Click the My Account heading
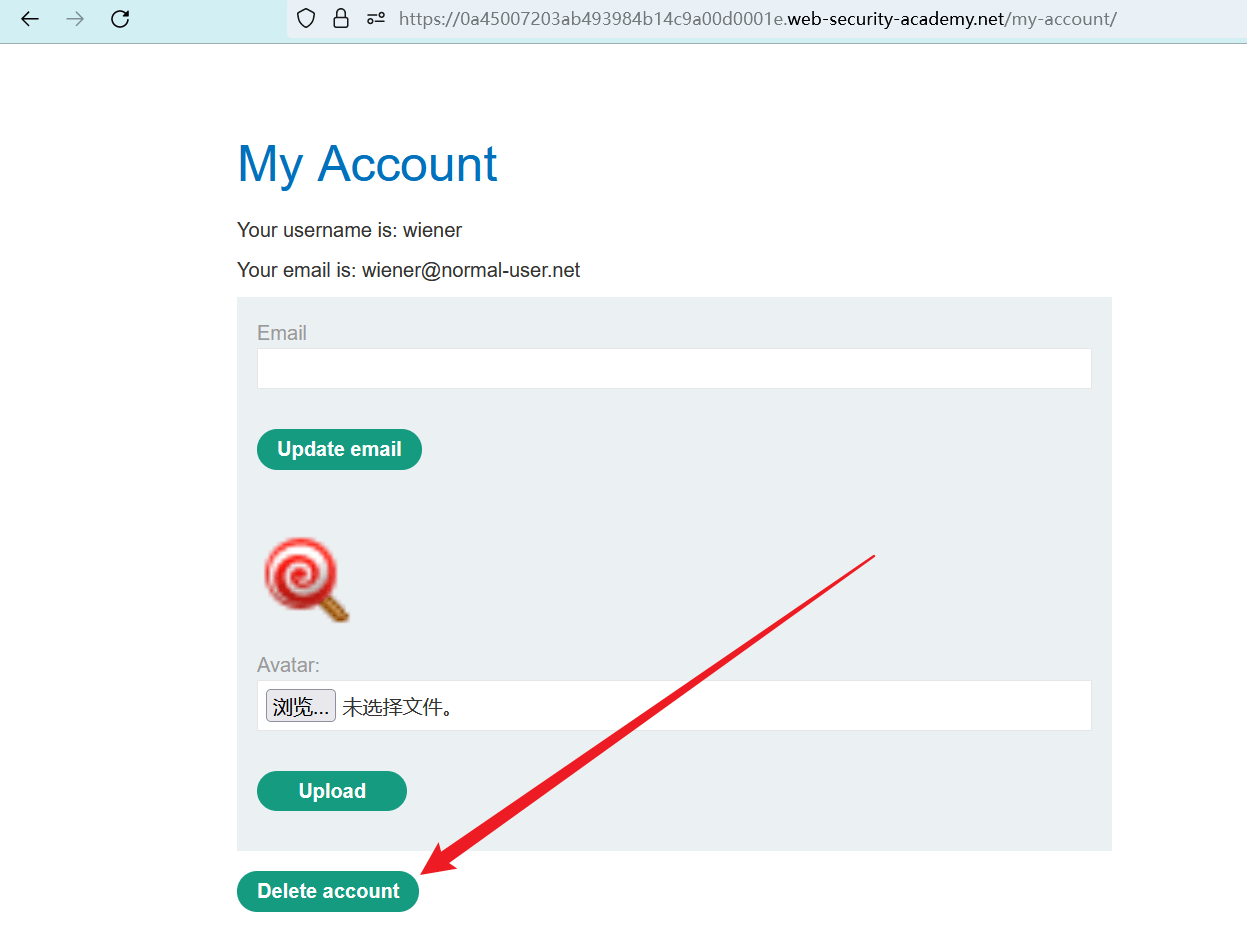This screenshot has width=1247, height=945. [x=367, y=164]
